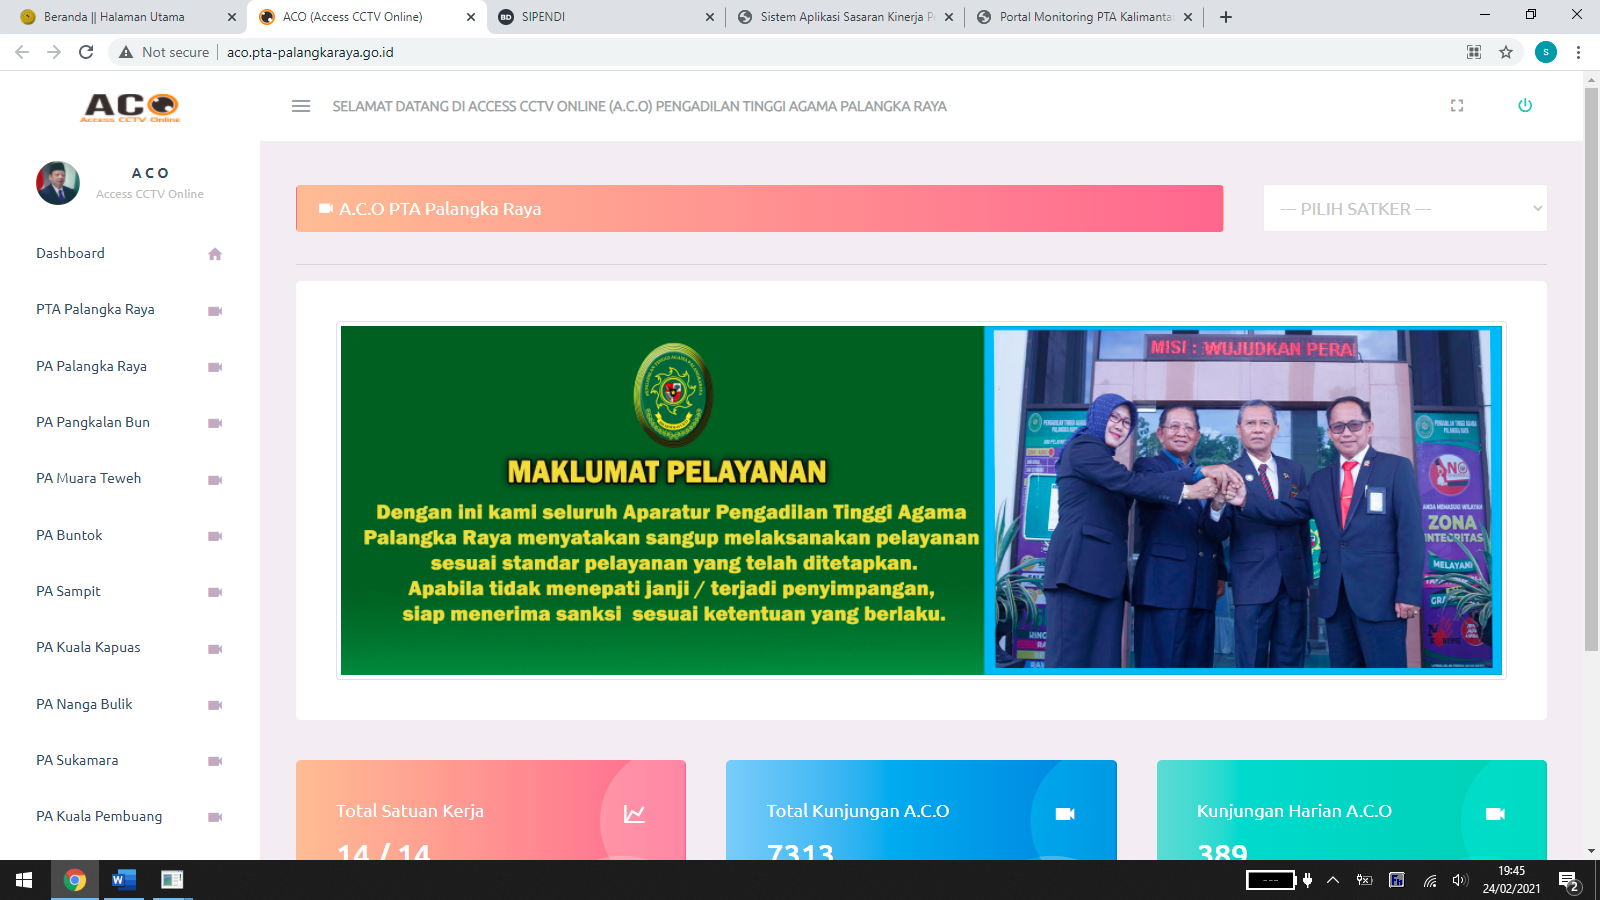Show hidden system tray icons chevron
Viewport: 1600px width, 900px height.
[1333, 880]
